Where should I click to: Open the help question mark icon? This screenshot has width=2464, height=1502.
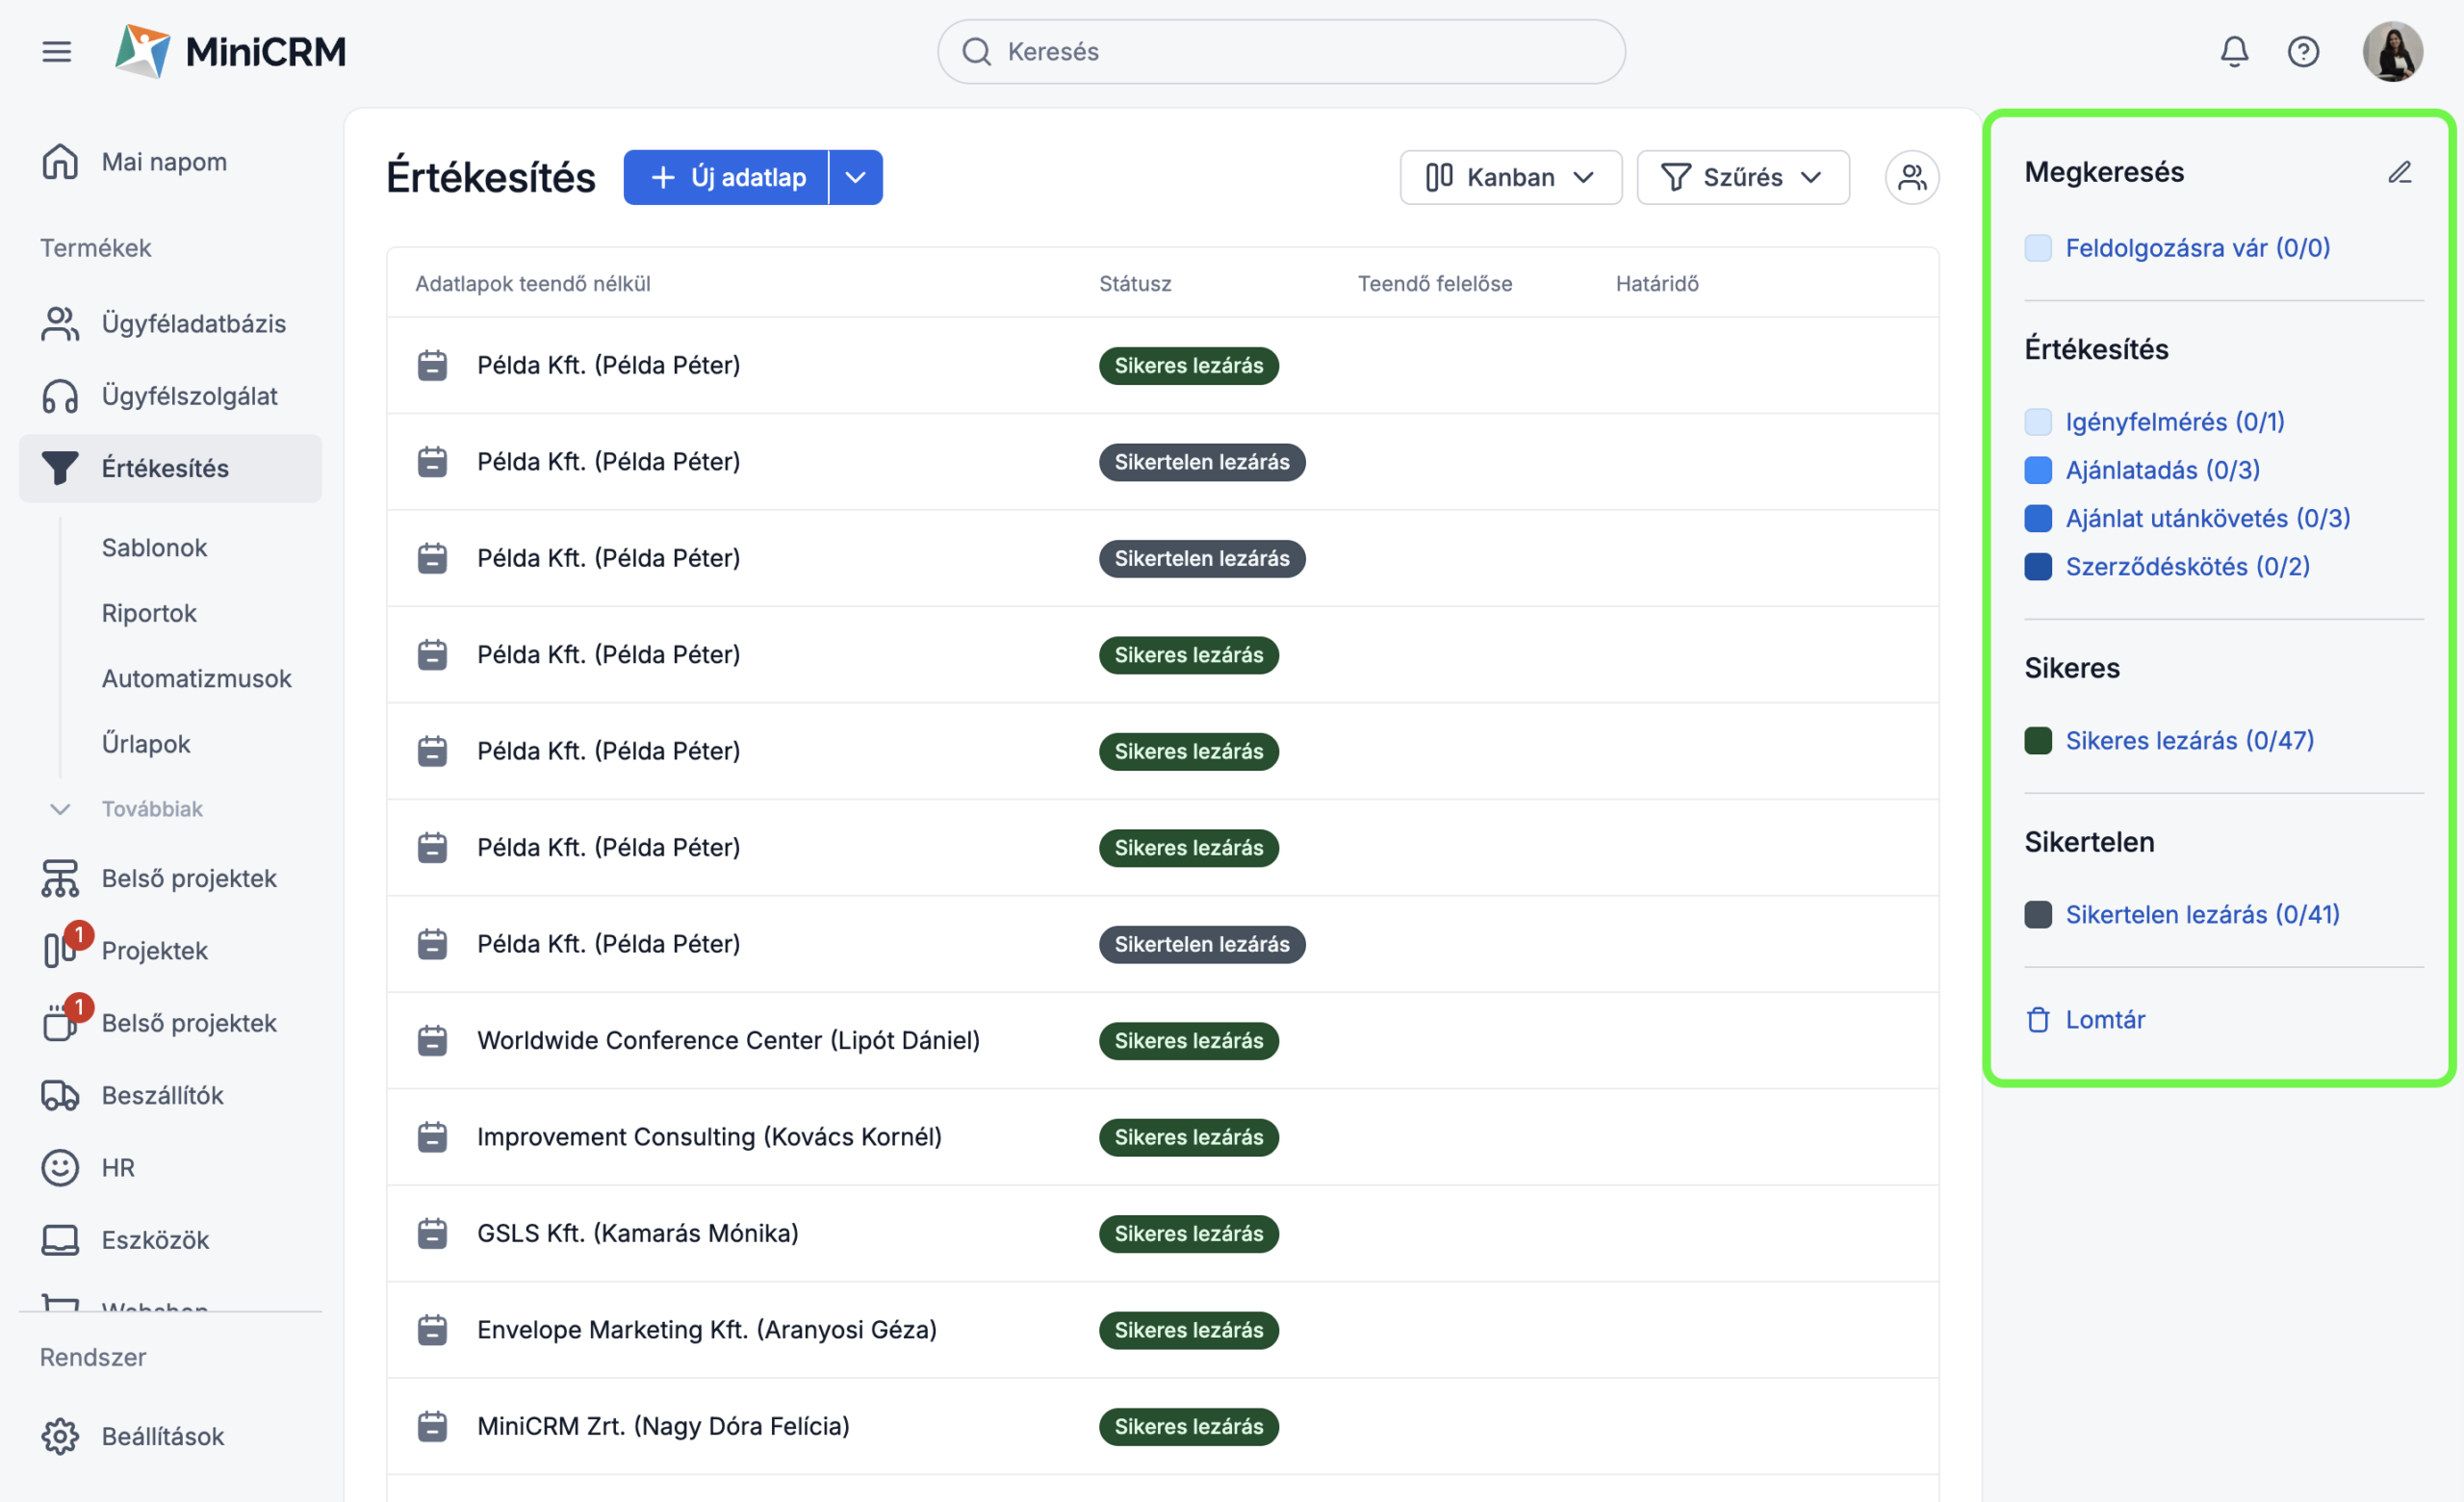[2303, 51]
